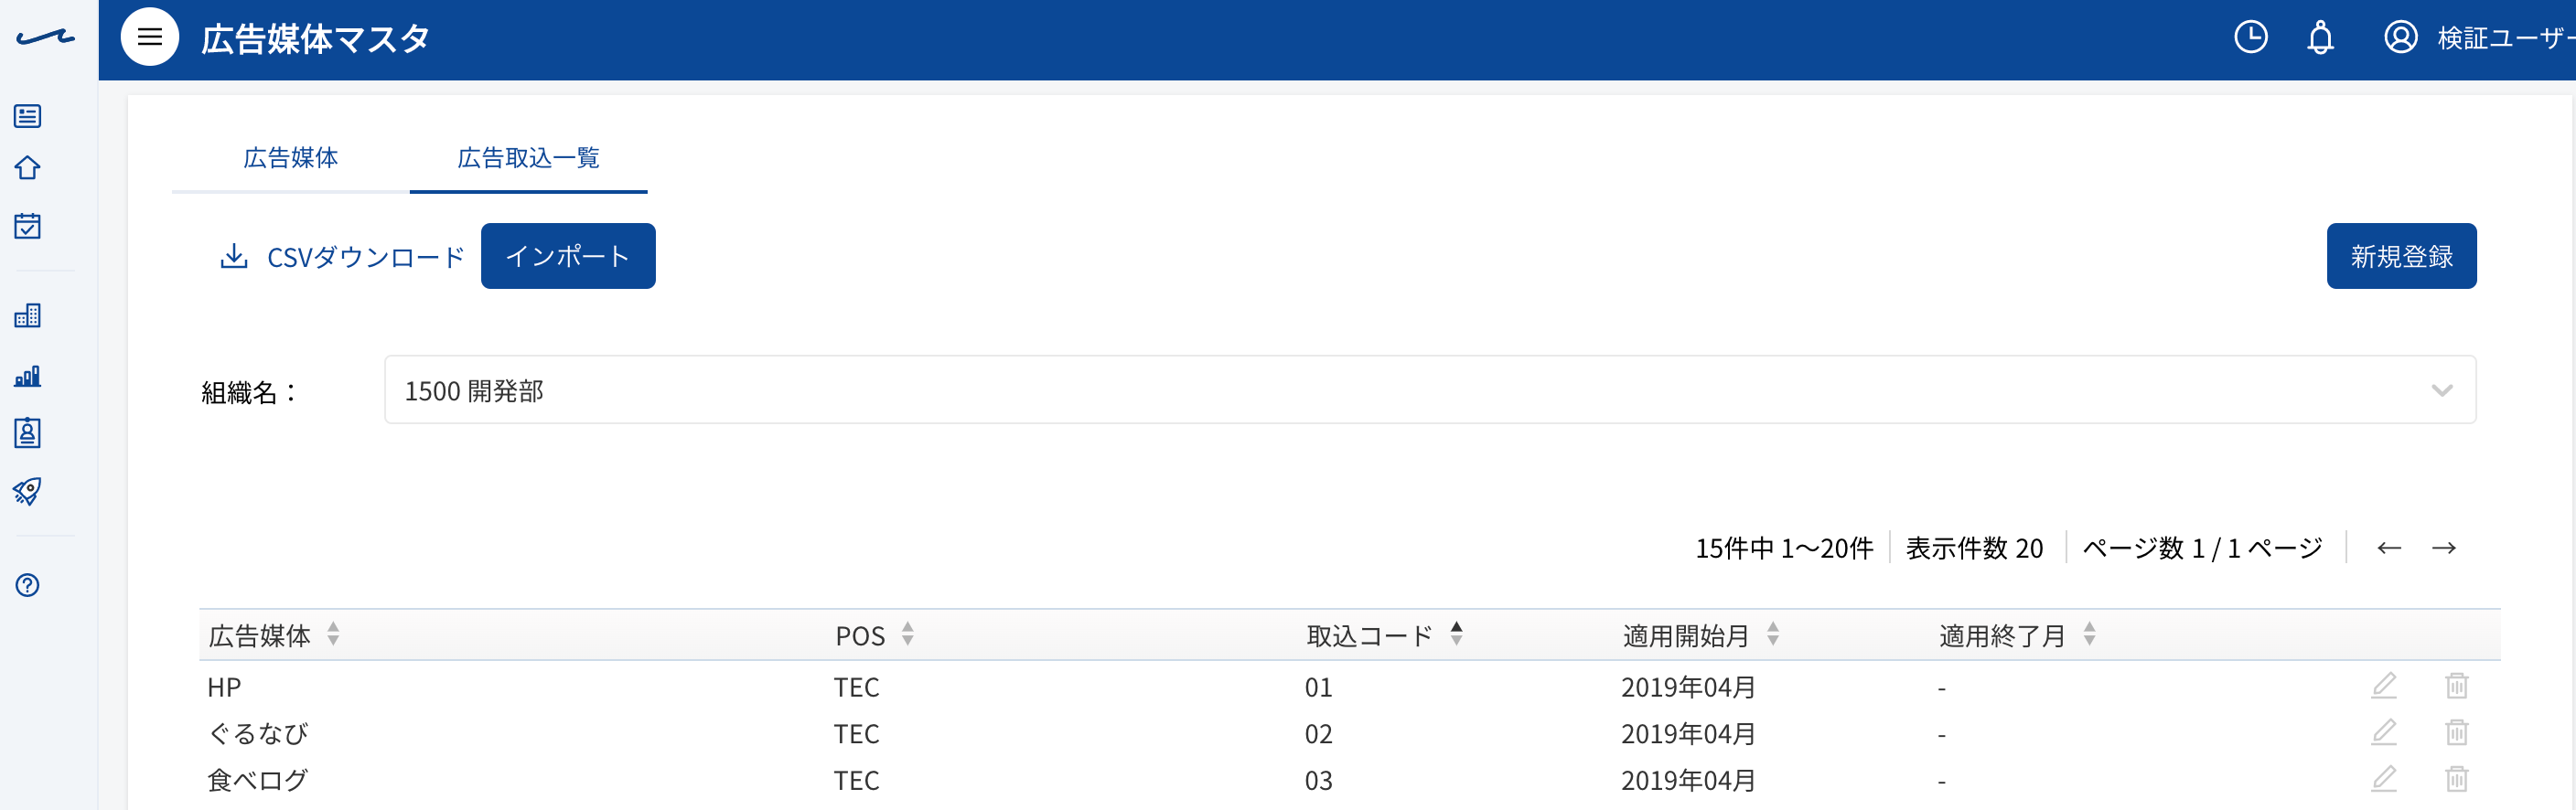Click the bar chart icon in sidebar
This screenshot has width=2576, height=810.
[27, 375]
